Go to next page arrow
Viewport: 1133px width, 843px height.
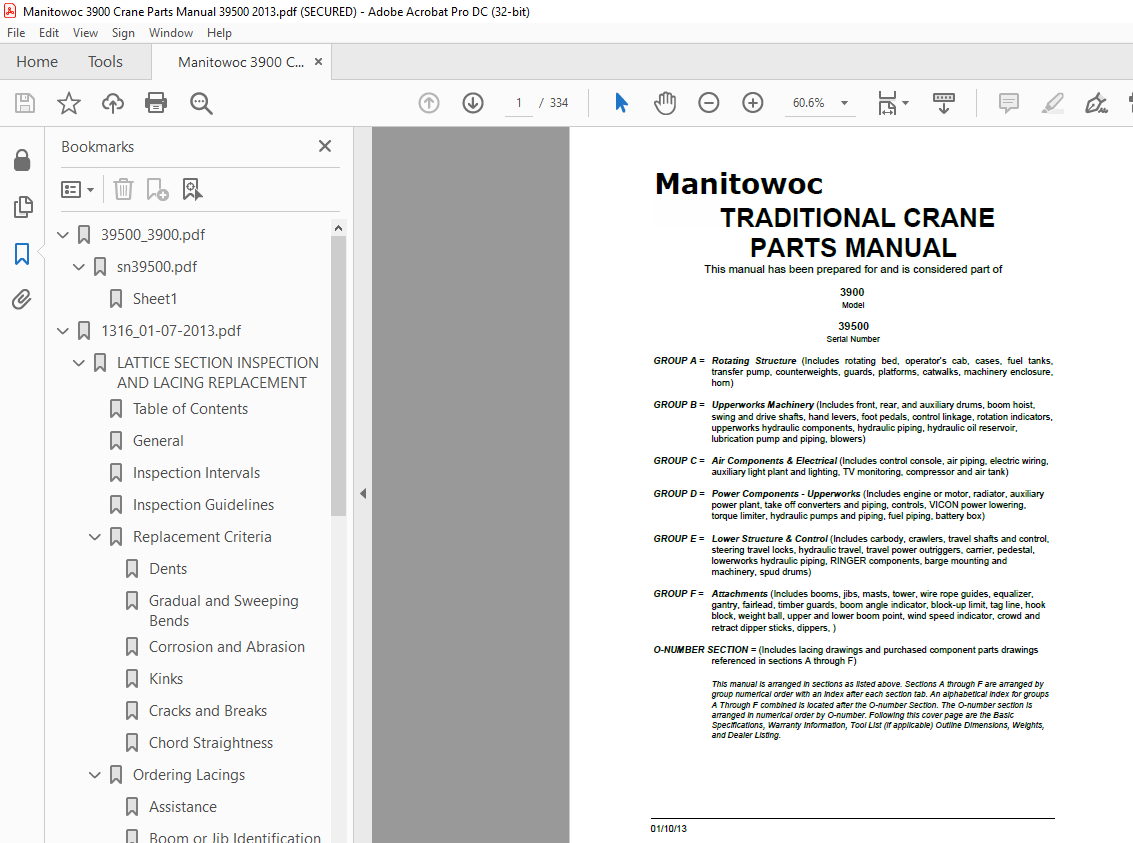473,103
